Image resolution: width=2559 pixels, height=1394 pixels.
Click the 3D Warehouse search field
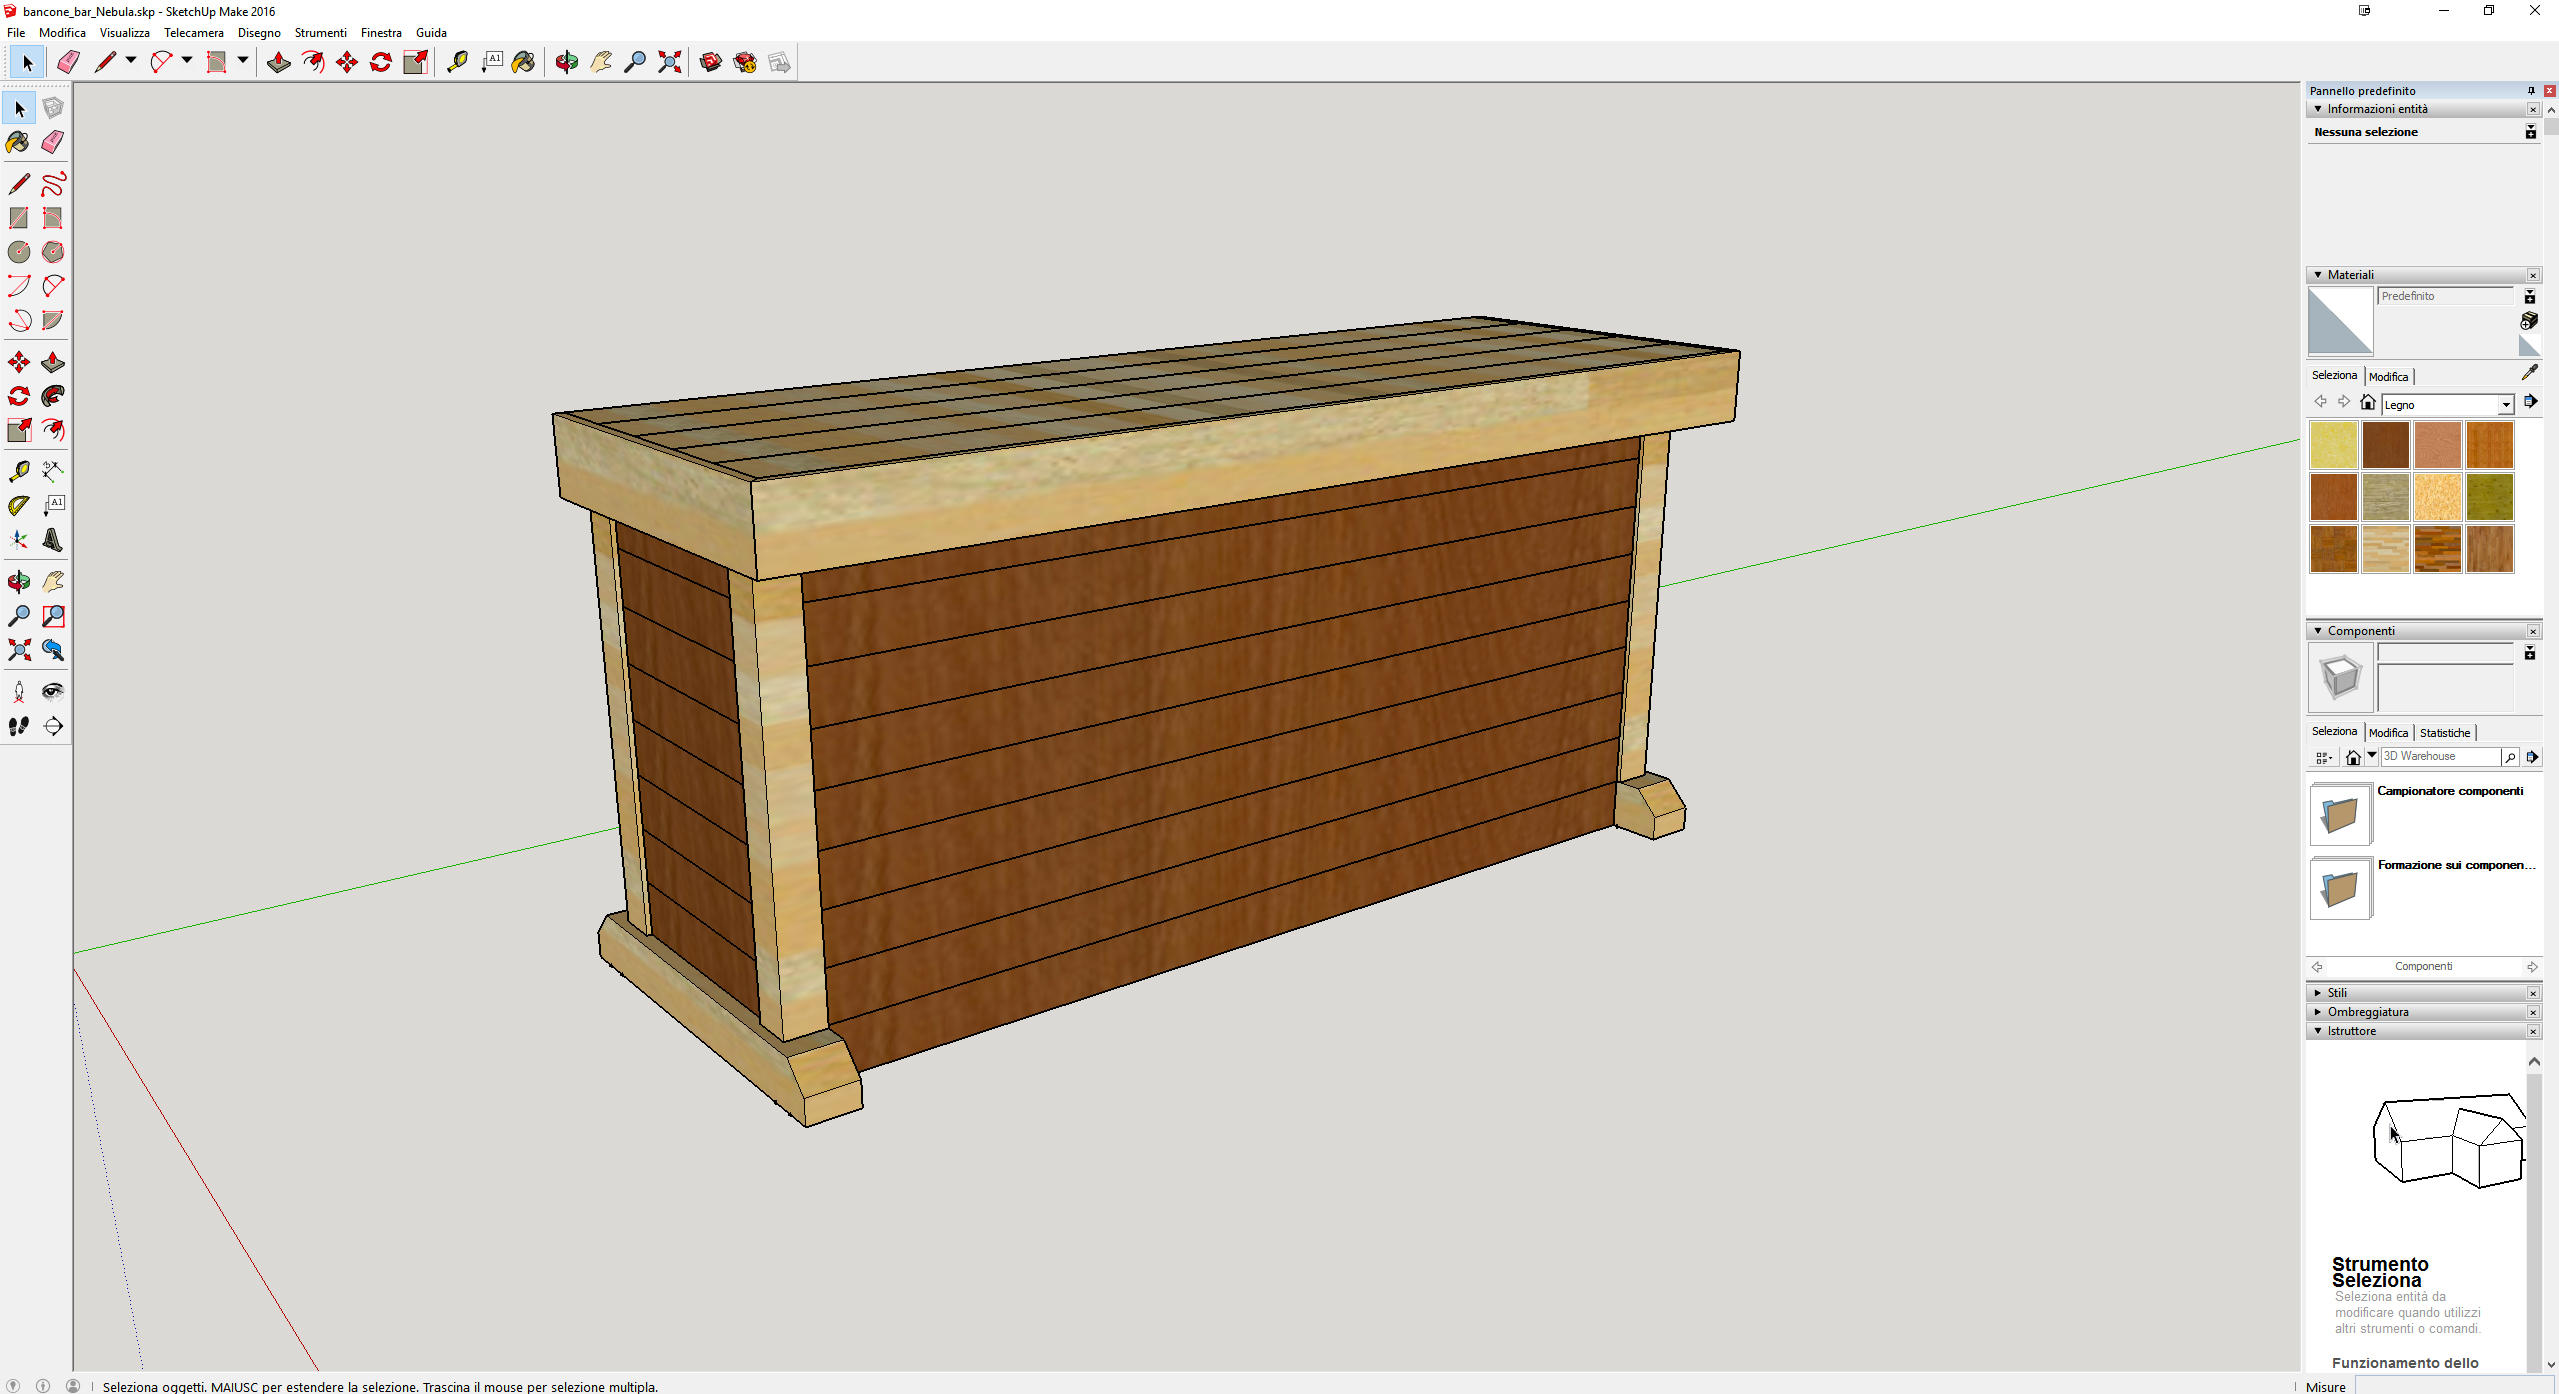point(2440,757)
